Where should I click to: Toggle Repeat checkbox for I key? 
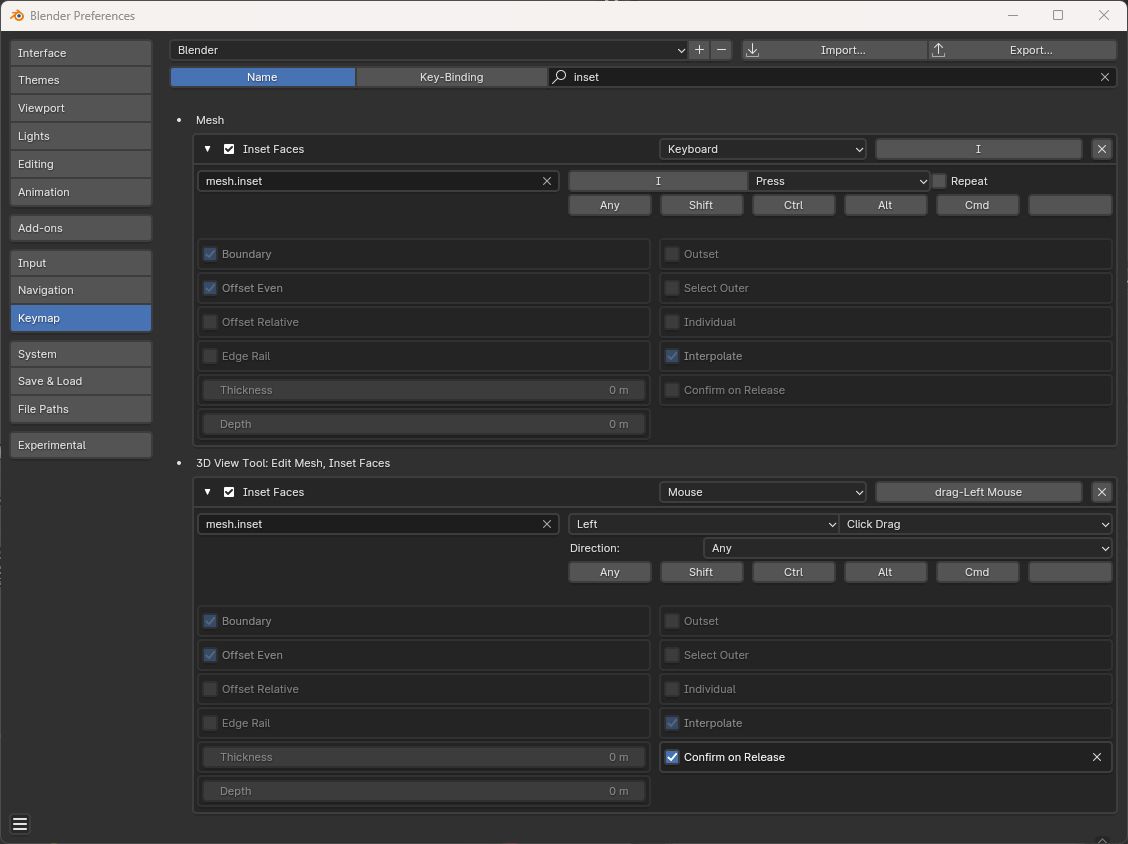pos(939,181)
